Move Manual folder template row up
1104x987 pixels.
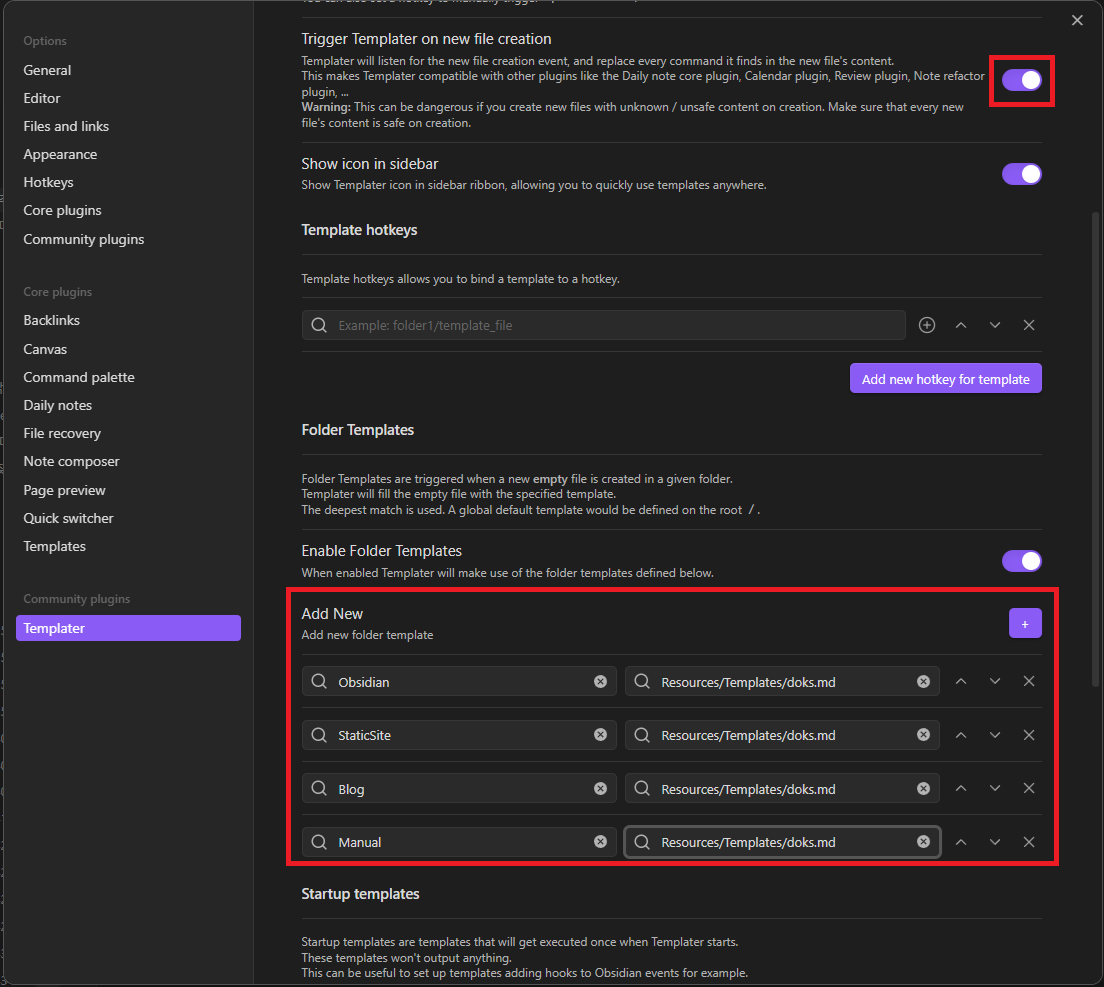tap(960, 842)
